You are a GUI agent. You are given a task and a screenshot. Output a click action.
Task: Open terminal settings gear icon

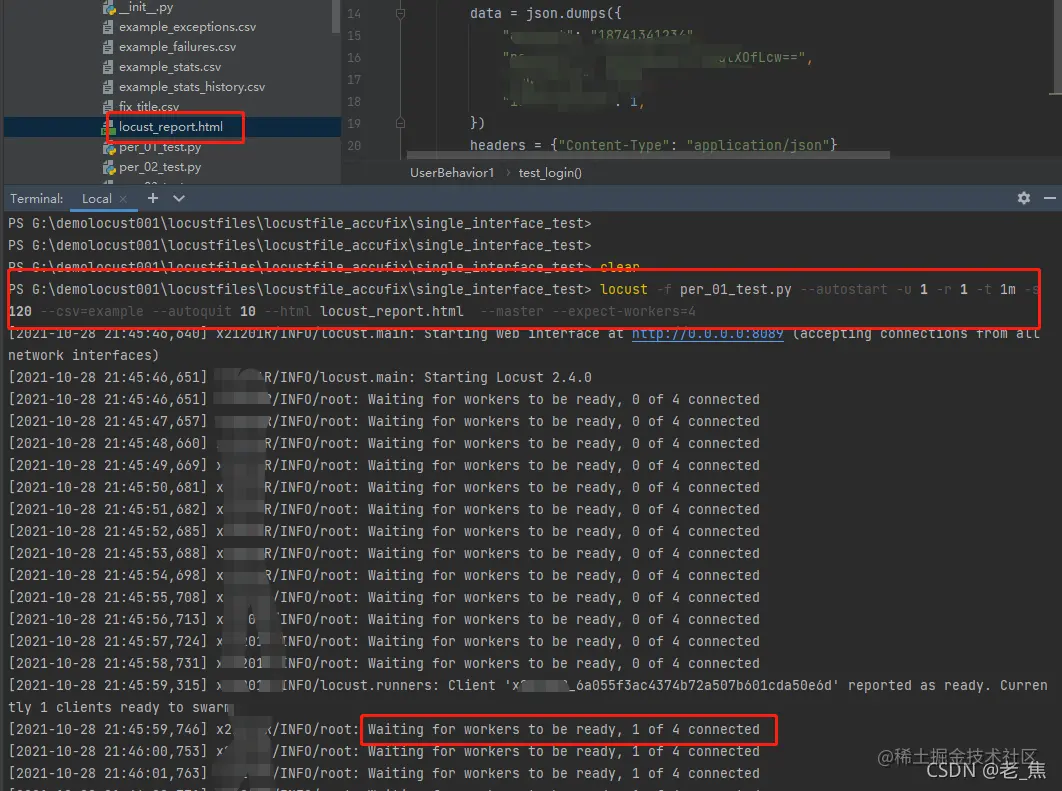click(x=1023, y=198)
